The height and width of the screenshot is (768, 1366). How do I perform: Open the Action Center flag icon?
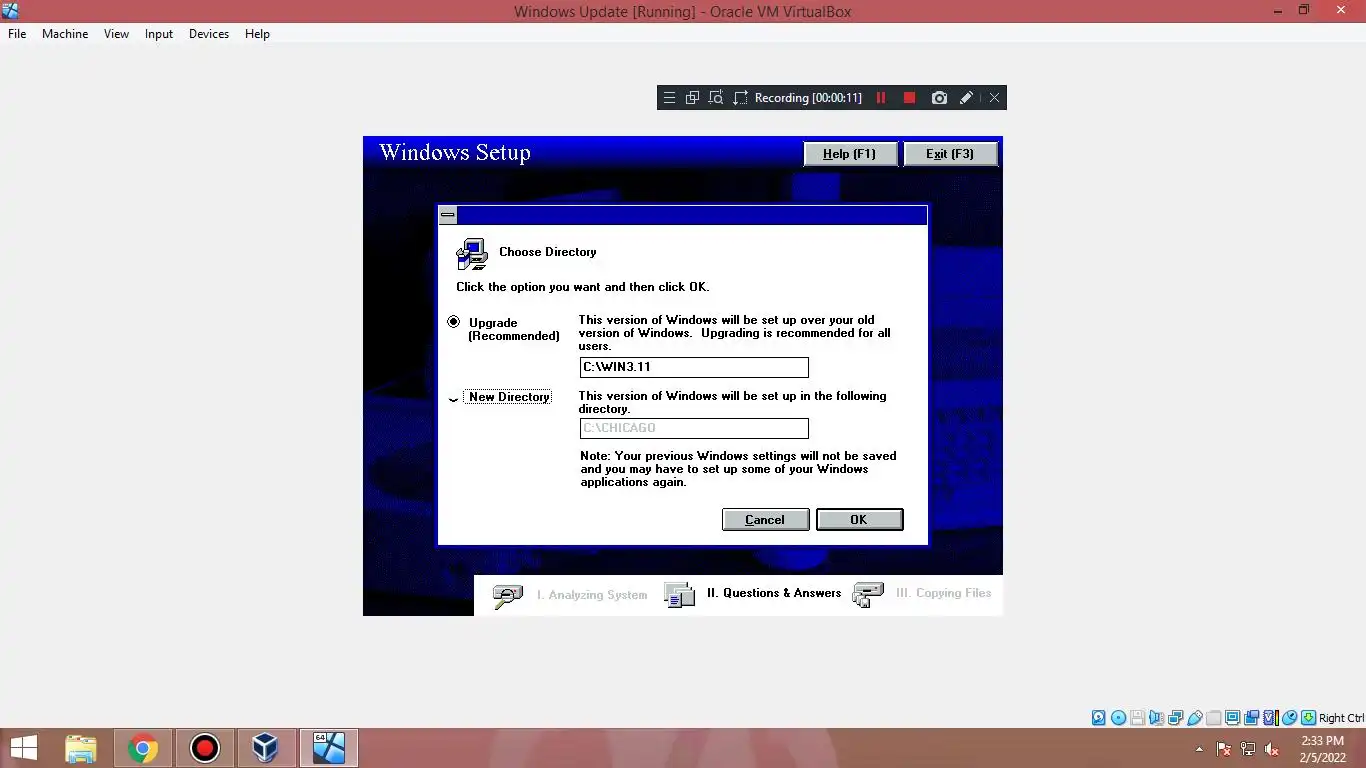1224,749
